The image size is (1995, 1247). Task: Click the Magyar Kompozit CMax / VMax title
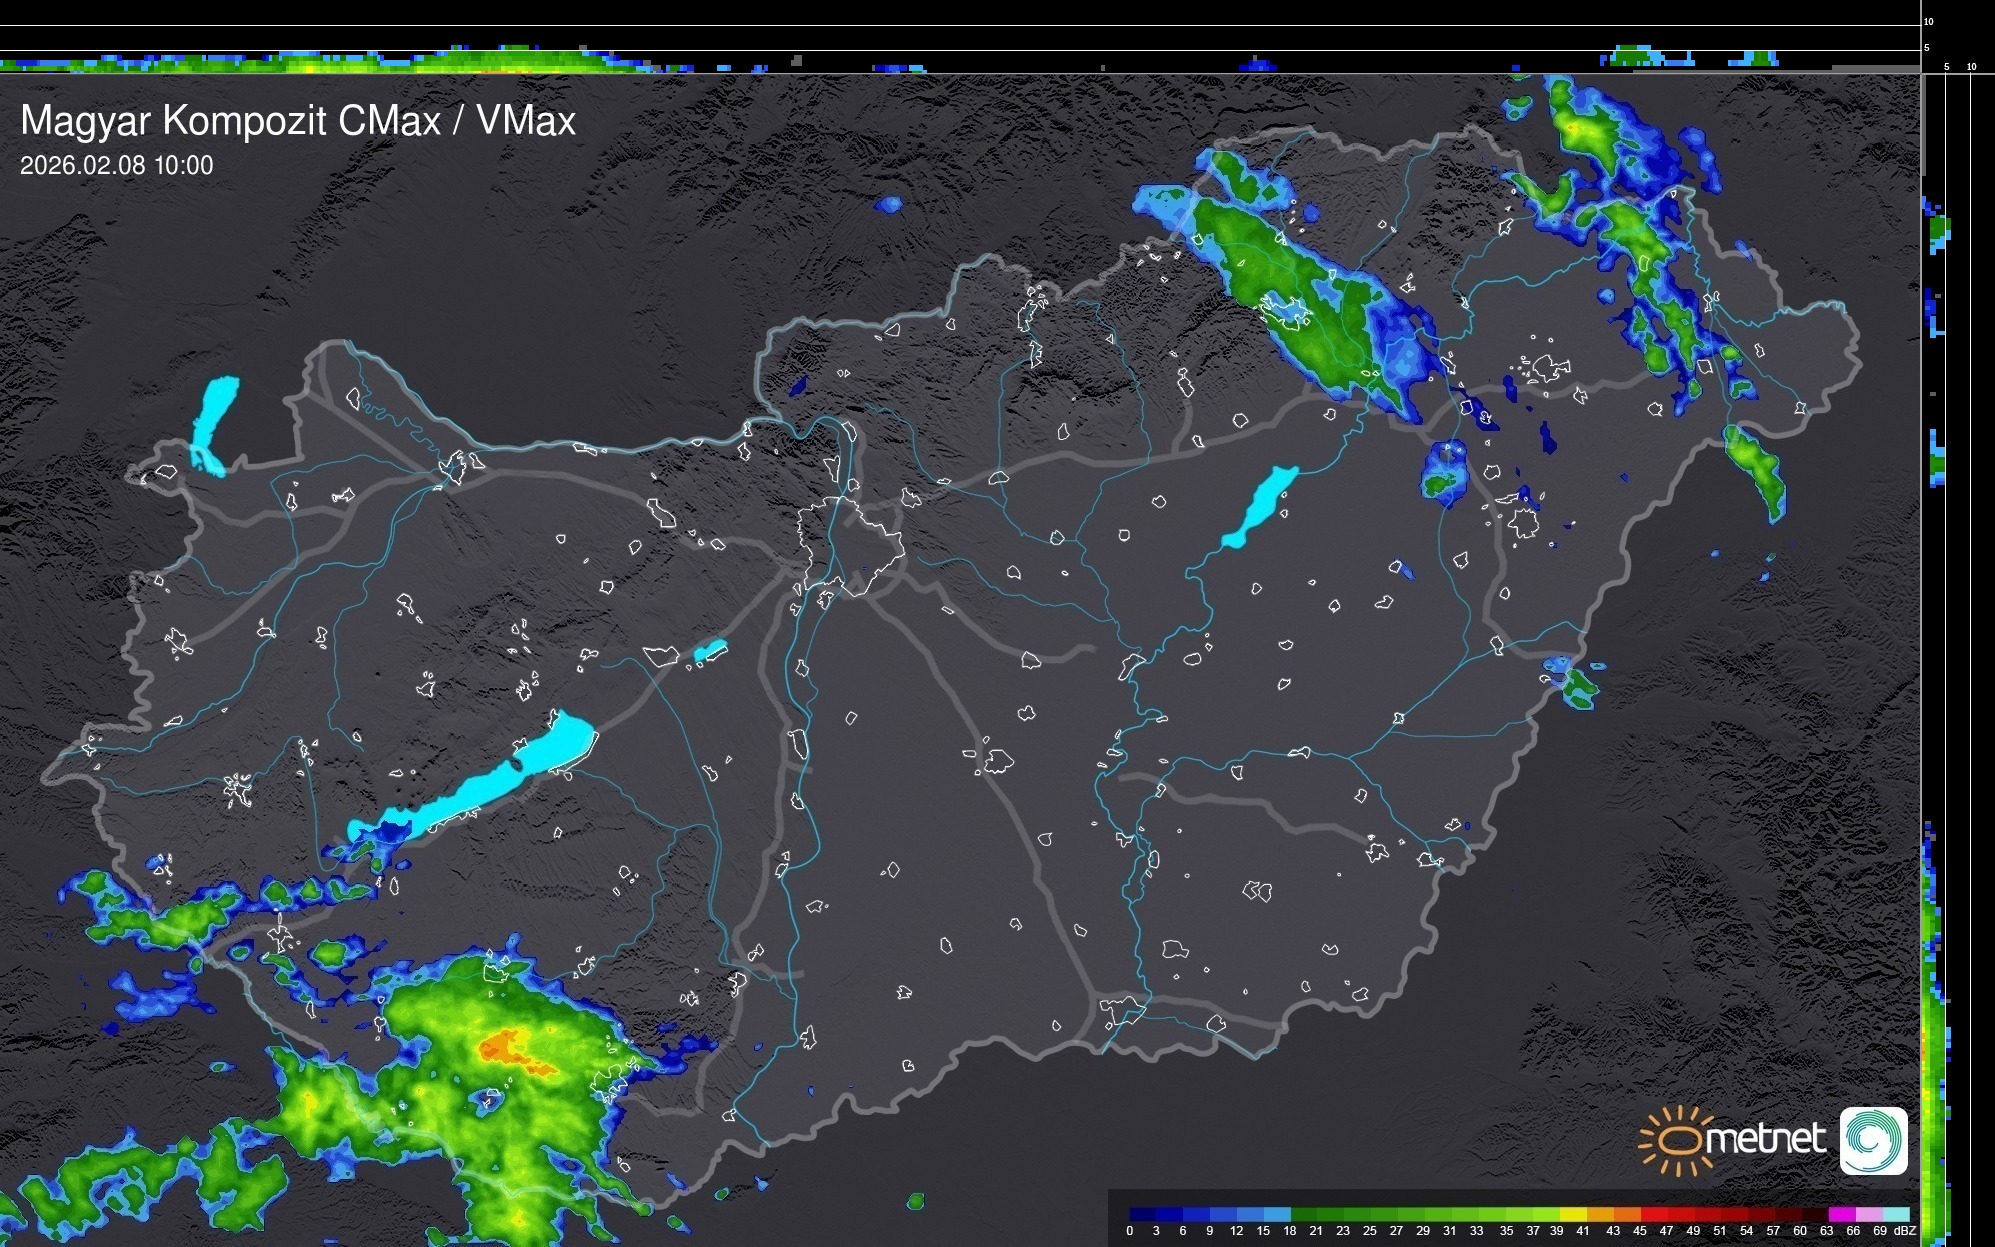pos(298,121)
